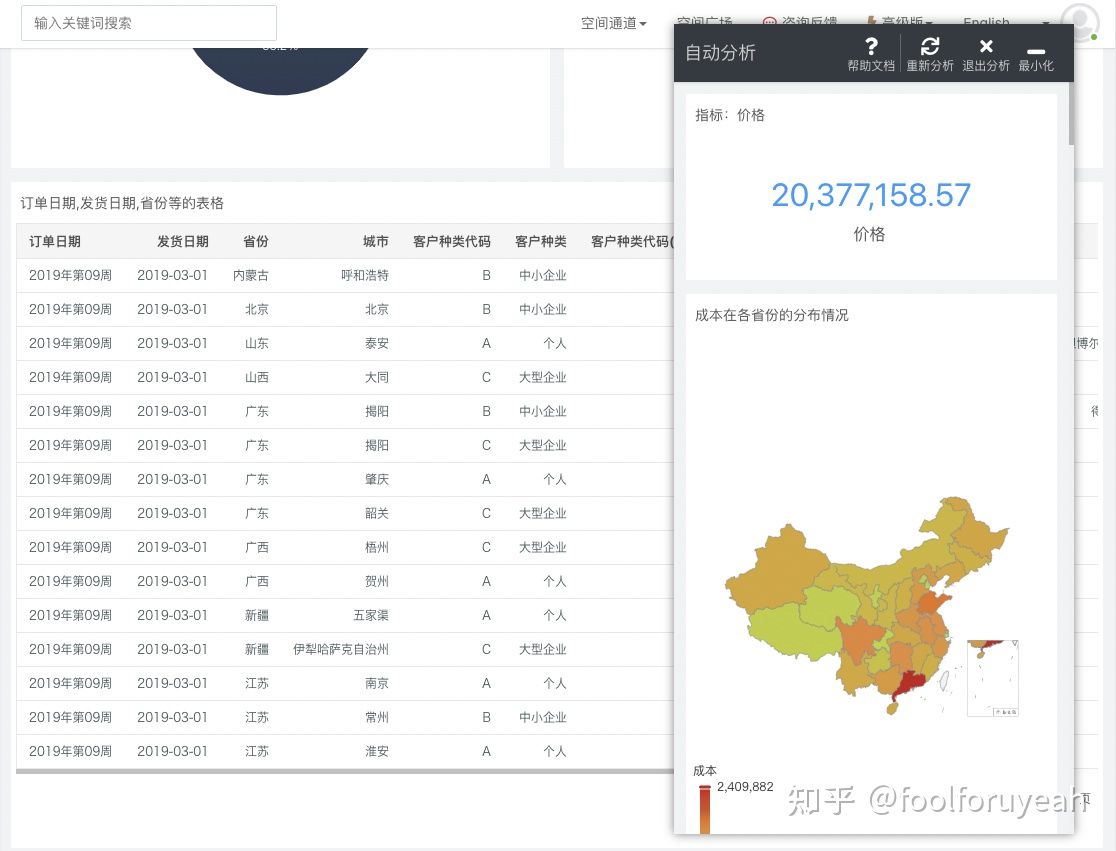Click the 自动分析 panel vertical scrollbar
Viewport: 1116px width, 851px height.
(1070, 114)
